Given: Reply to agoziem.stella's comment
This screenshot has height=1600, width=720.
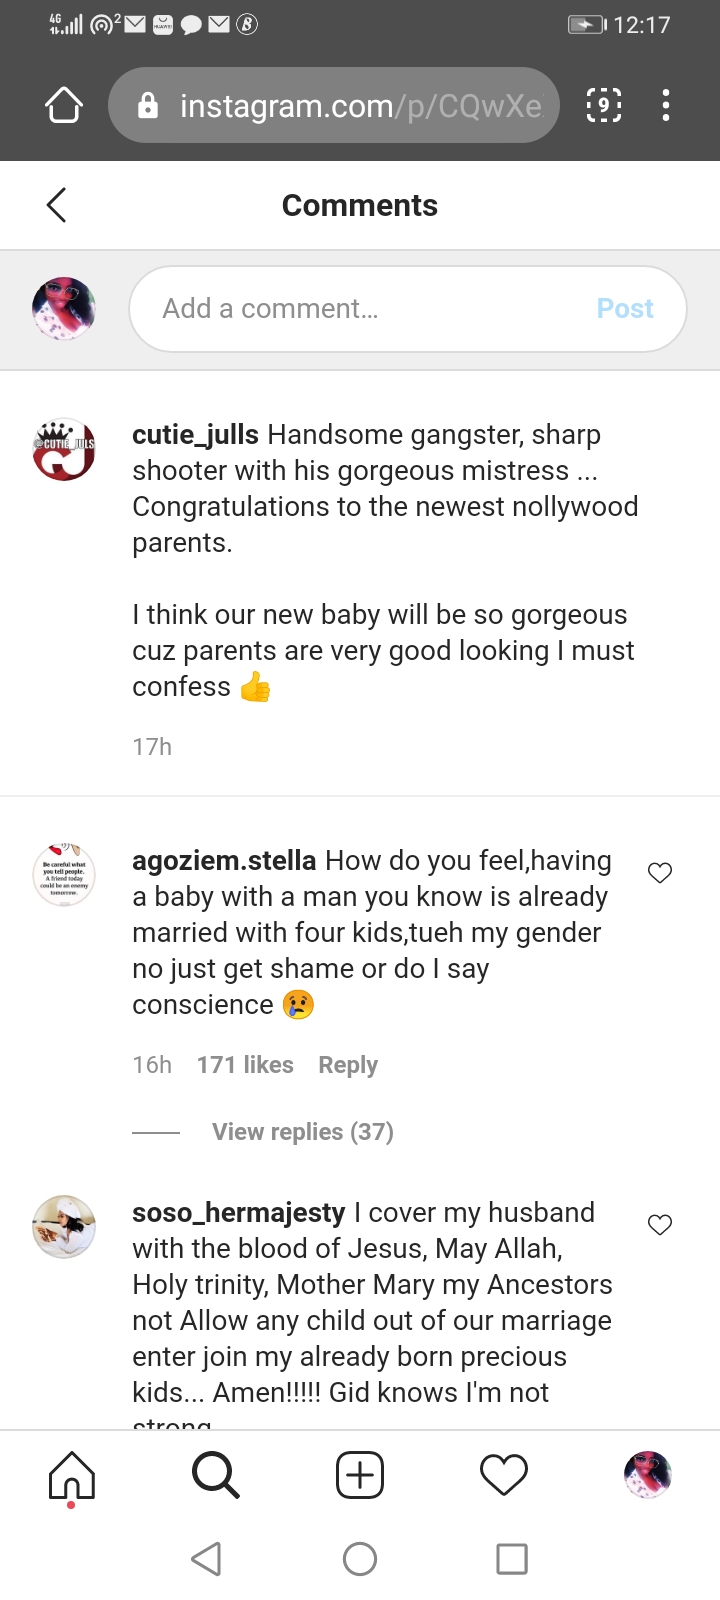Looking at the screenshot, I should pos(348,1065).
